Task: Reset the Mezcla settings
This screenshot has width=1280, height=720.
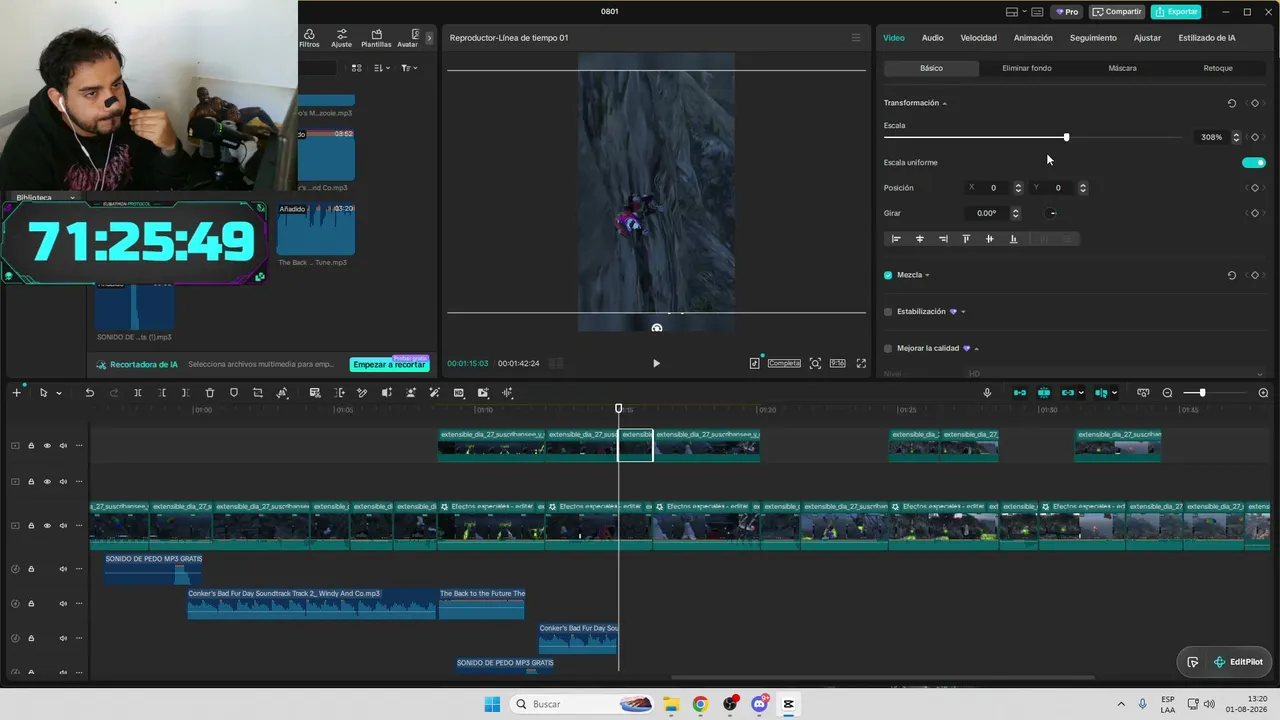Action: [1232, 275]
